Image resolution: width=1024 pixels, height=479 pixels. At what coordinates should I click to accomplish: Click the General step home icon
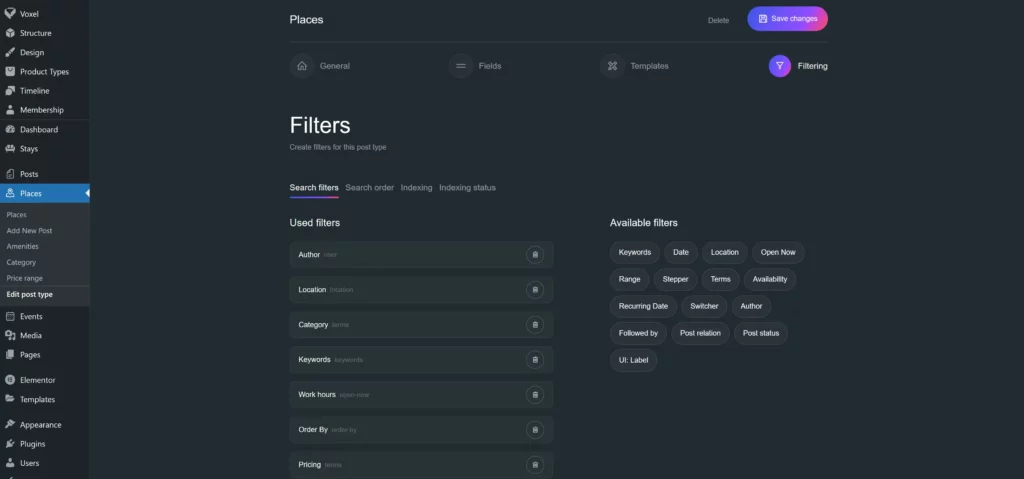[302, 66]
